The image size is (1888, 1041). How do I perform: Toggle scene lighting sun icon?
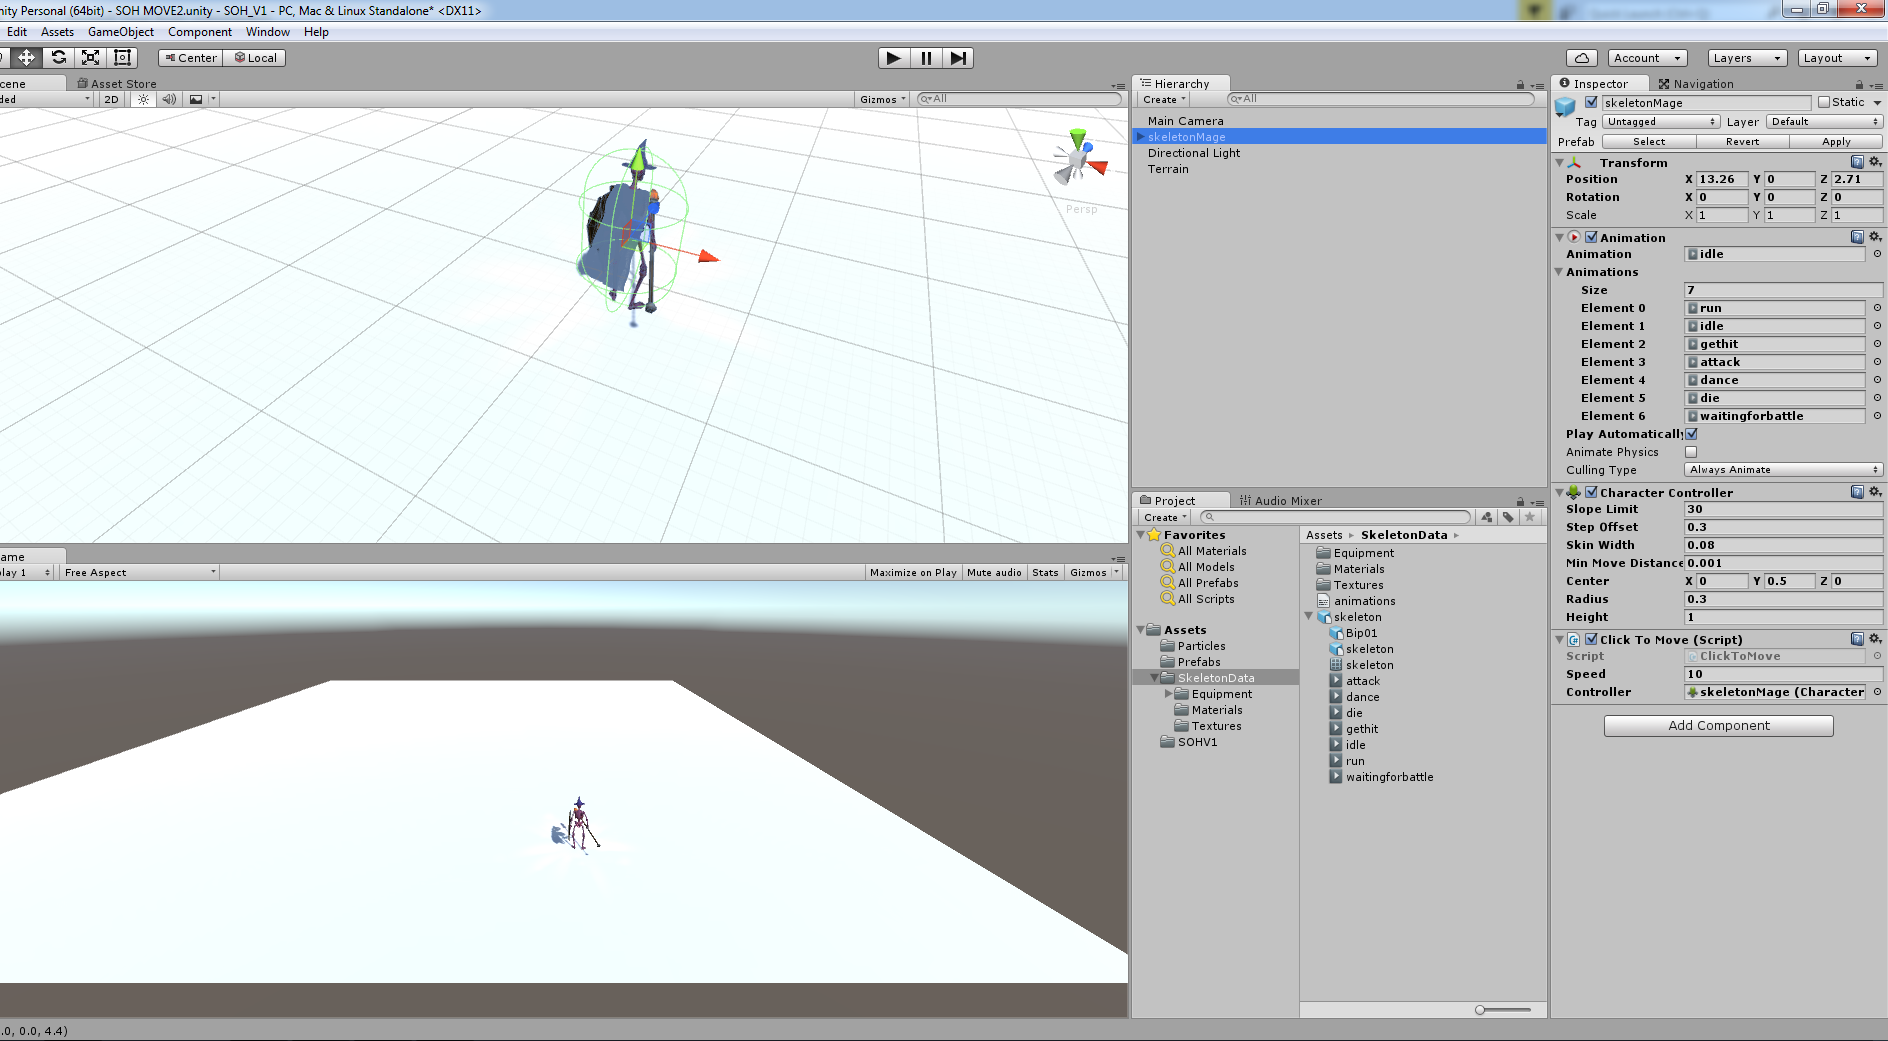tap(144, 99)
